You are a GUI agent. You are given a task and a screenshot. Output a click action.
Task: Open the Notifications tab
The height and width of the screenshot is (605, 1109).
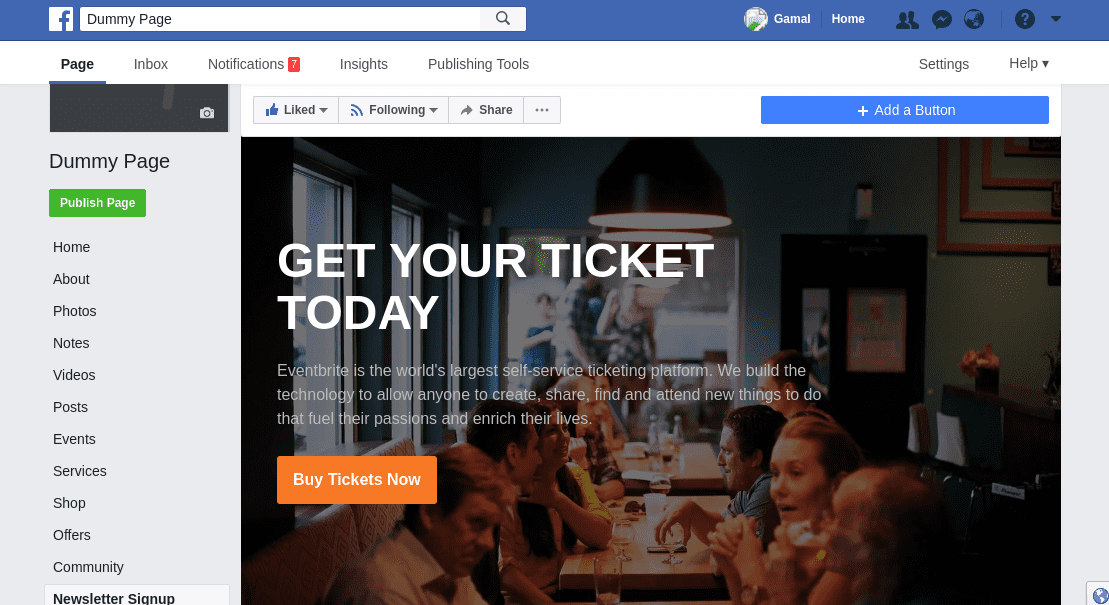click(x=254, y=64)
